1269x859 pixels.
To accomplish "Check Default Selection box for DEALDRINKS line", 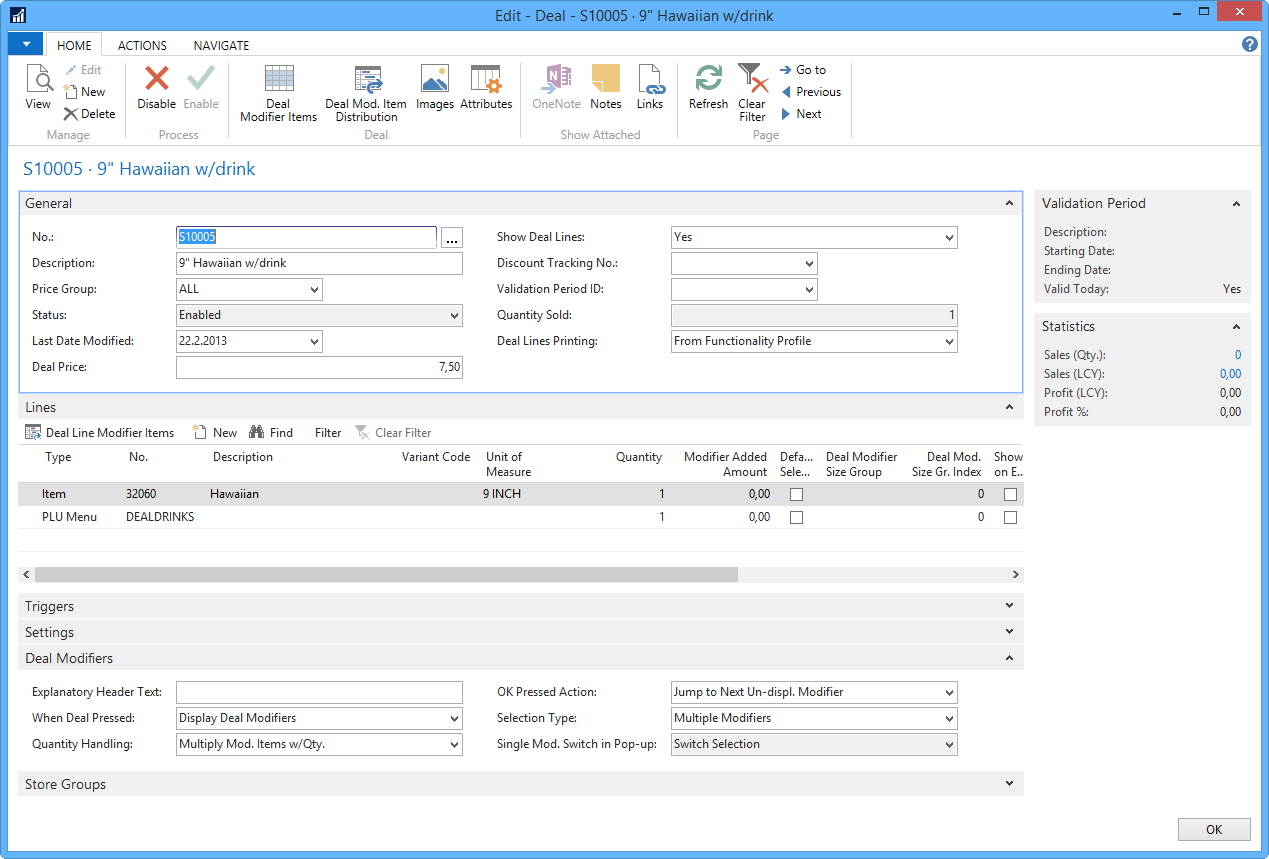I will coord(797,518).
